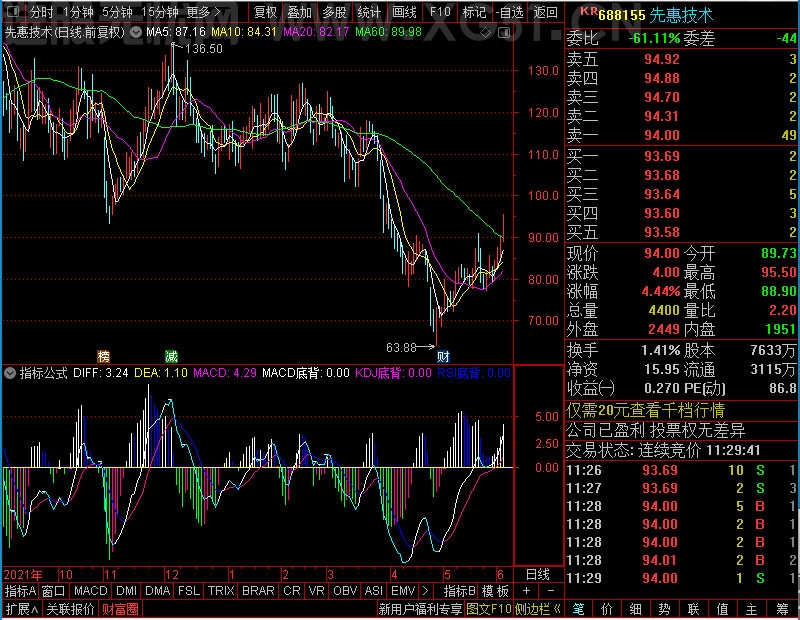This screenshot has height=620, width=800.
Task: Activate the 画线 drawing tool
Action: point(404,11)
